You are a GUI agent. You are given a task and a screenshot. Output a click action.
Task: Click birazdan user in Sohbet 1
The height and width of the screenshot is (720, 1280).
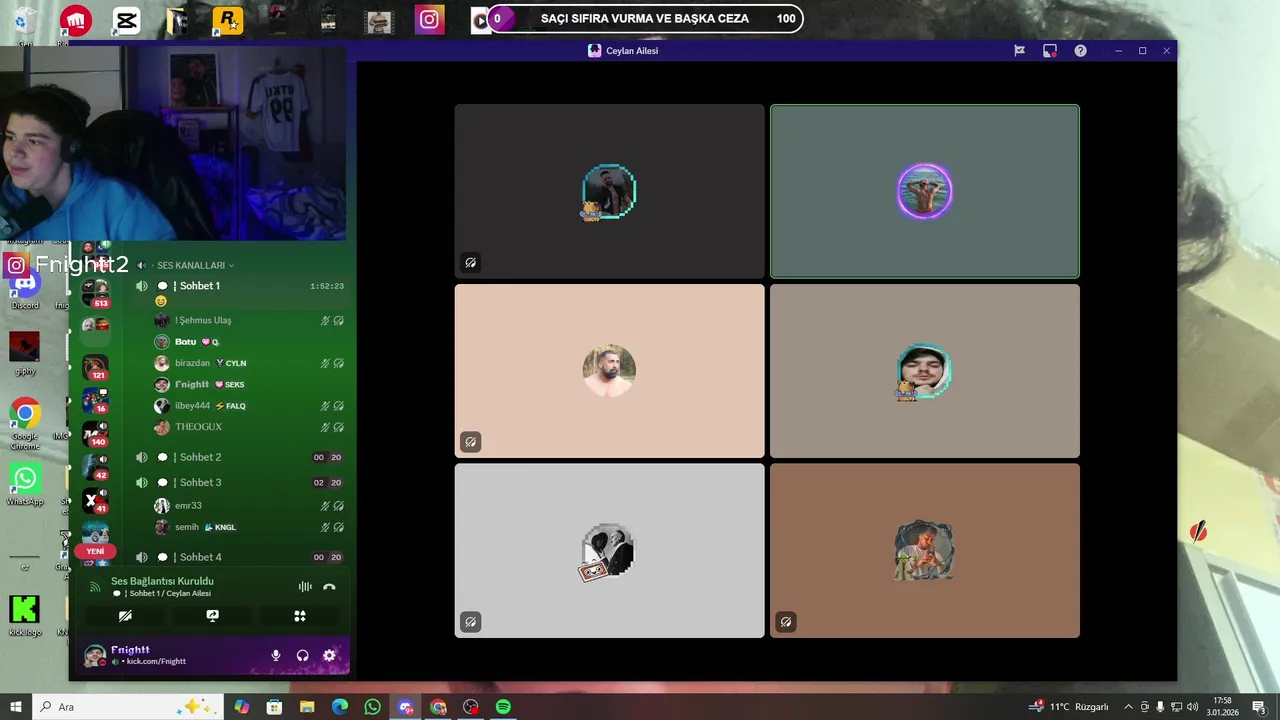(x=250, y=363)
